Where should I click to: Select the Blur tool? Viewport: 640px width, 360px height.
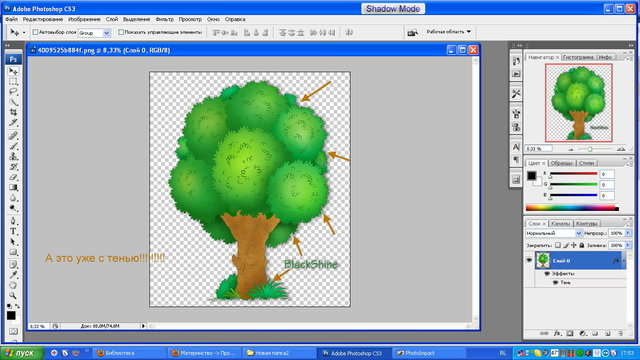13,198
